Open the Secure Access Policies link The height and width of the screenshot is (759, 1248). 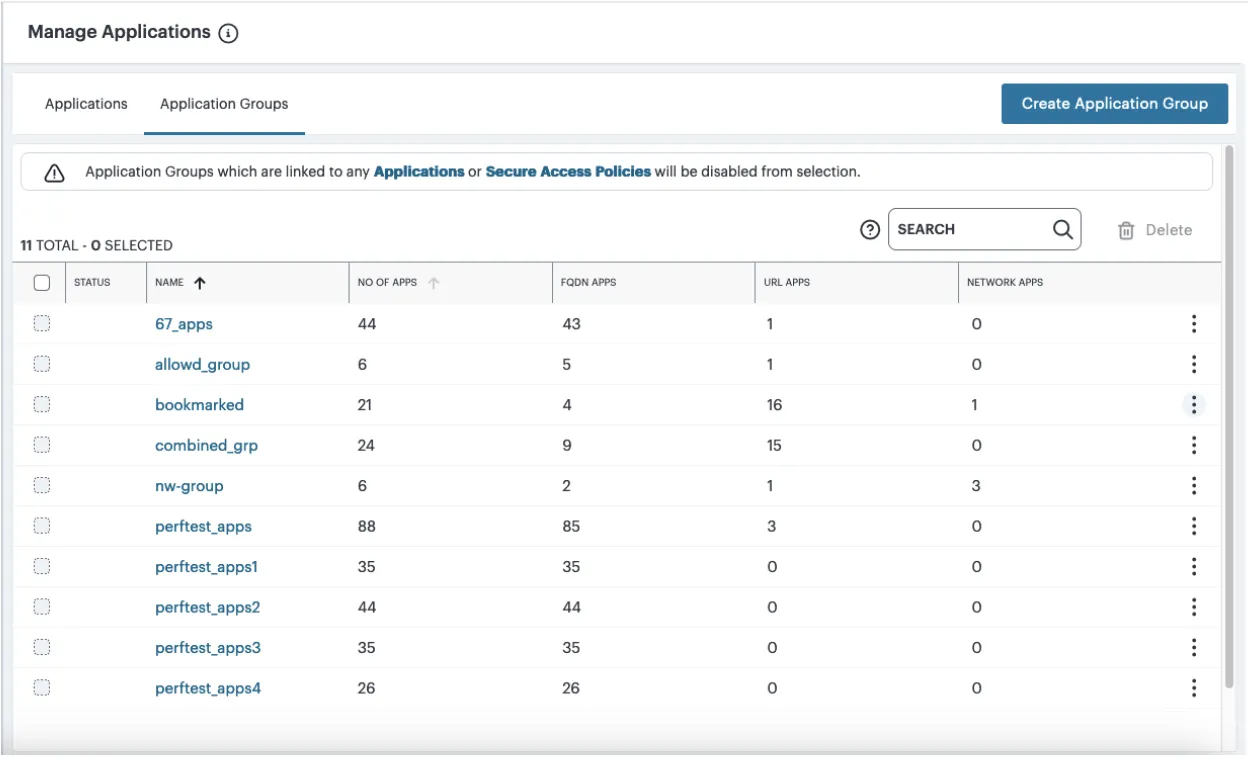568,172
